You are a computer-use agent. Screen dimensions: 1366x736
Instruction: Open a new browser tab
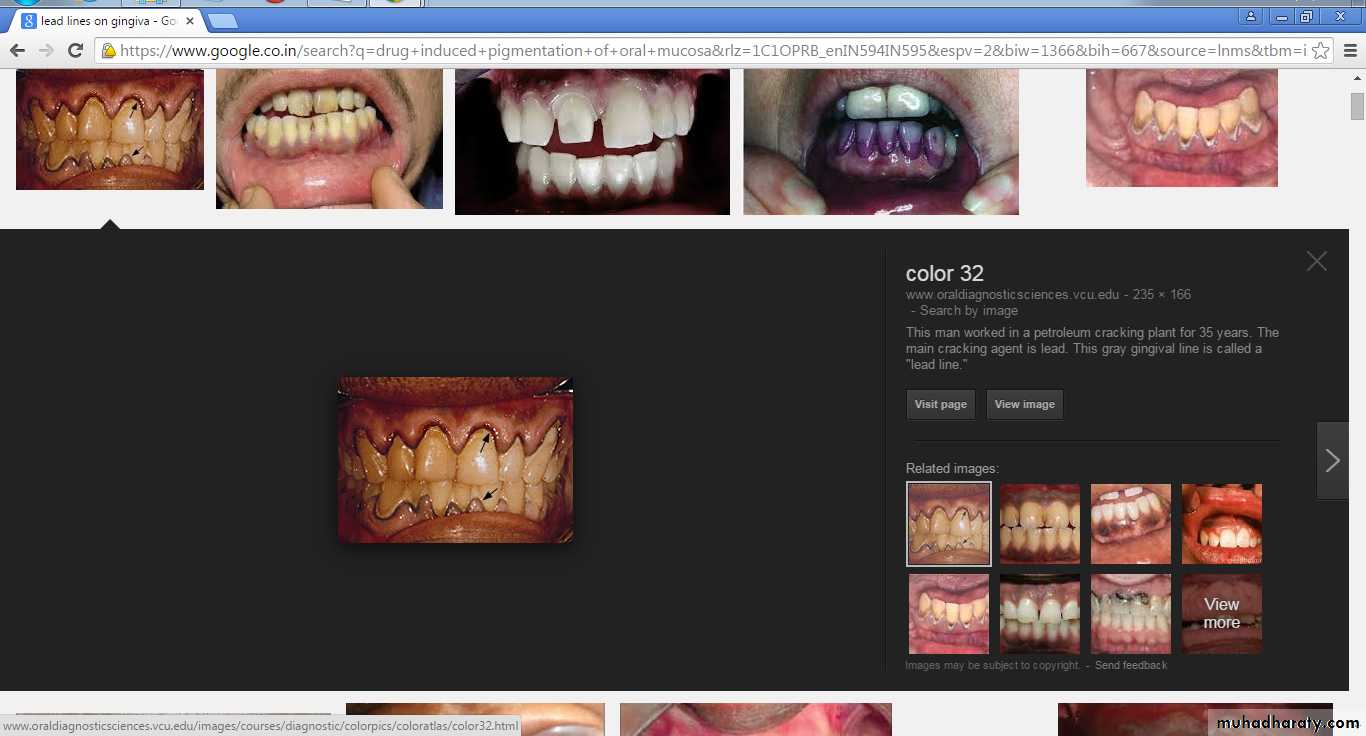pos(222,21)
